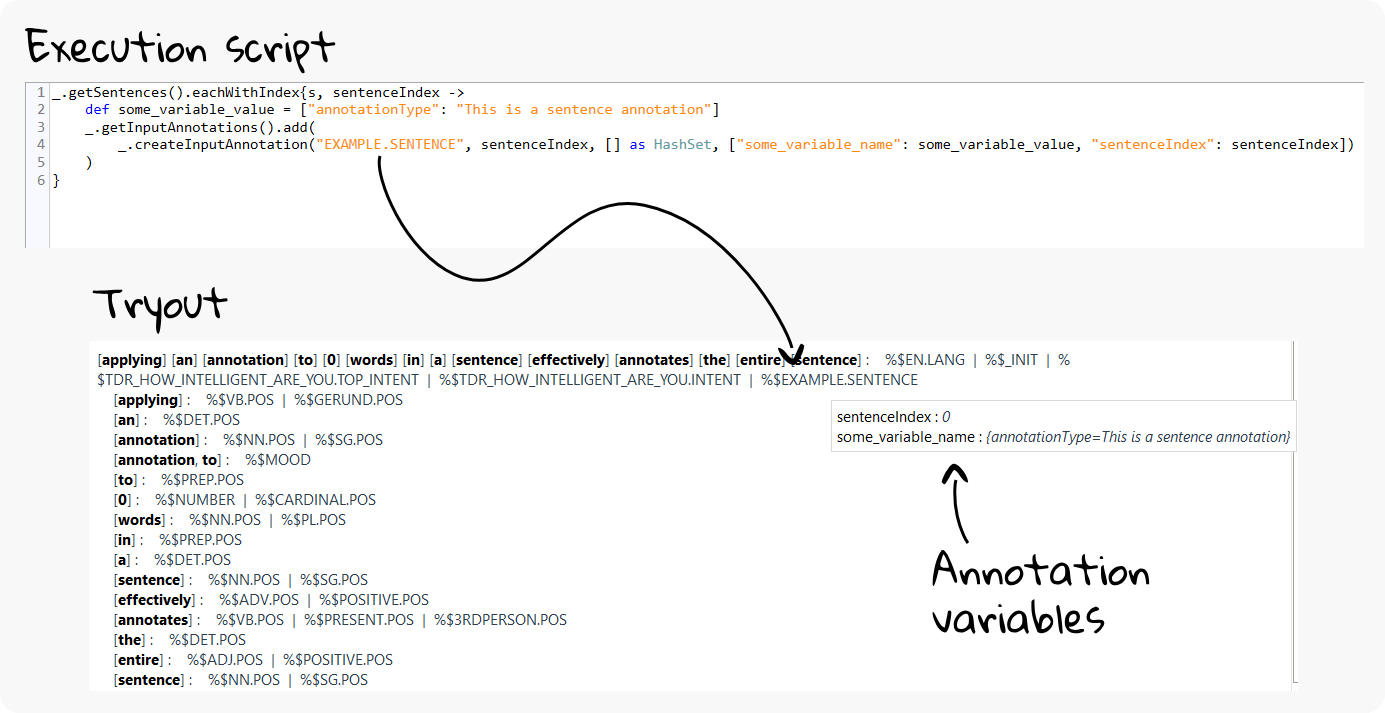Click the [annotation, to] phrase token

tap(167, 460)
